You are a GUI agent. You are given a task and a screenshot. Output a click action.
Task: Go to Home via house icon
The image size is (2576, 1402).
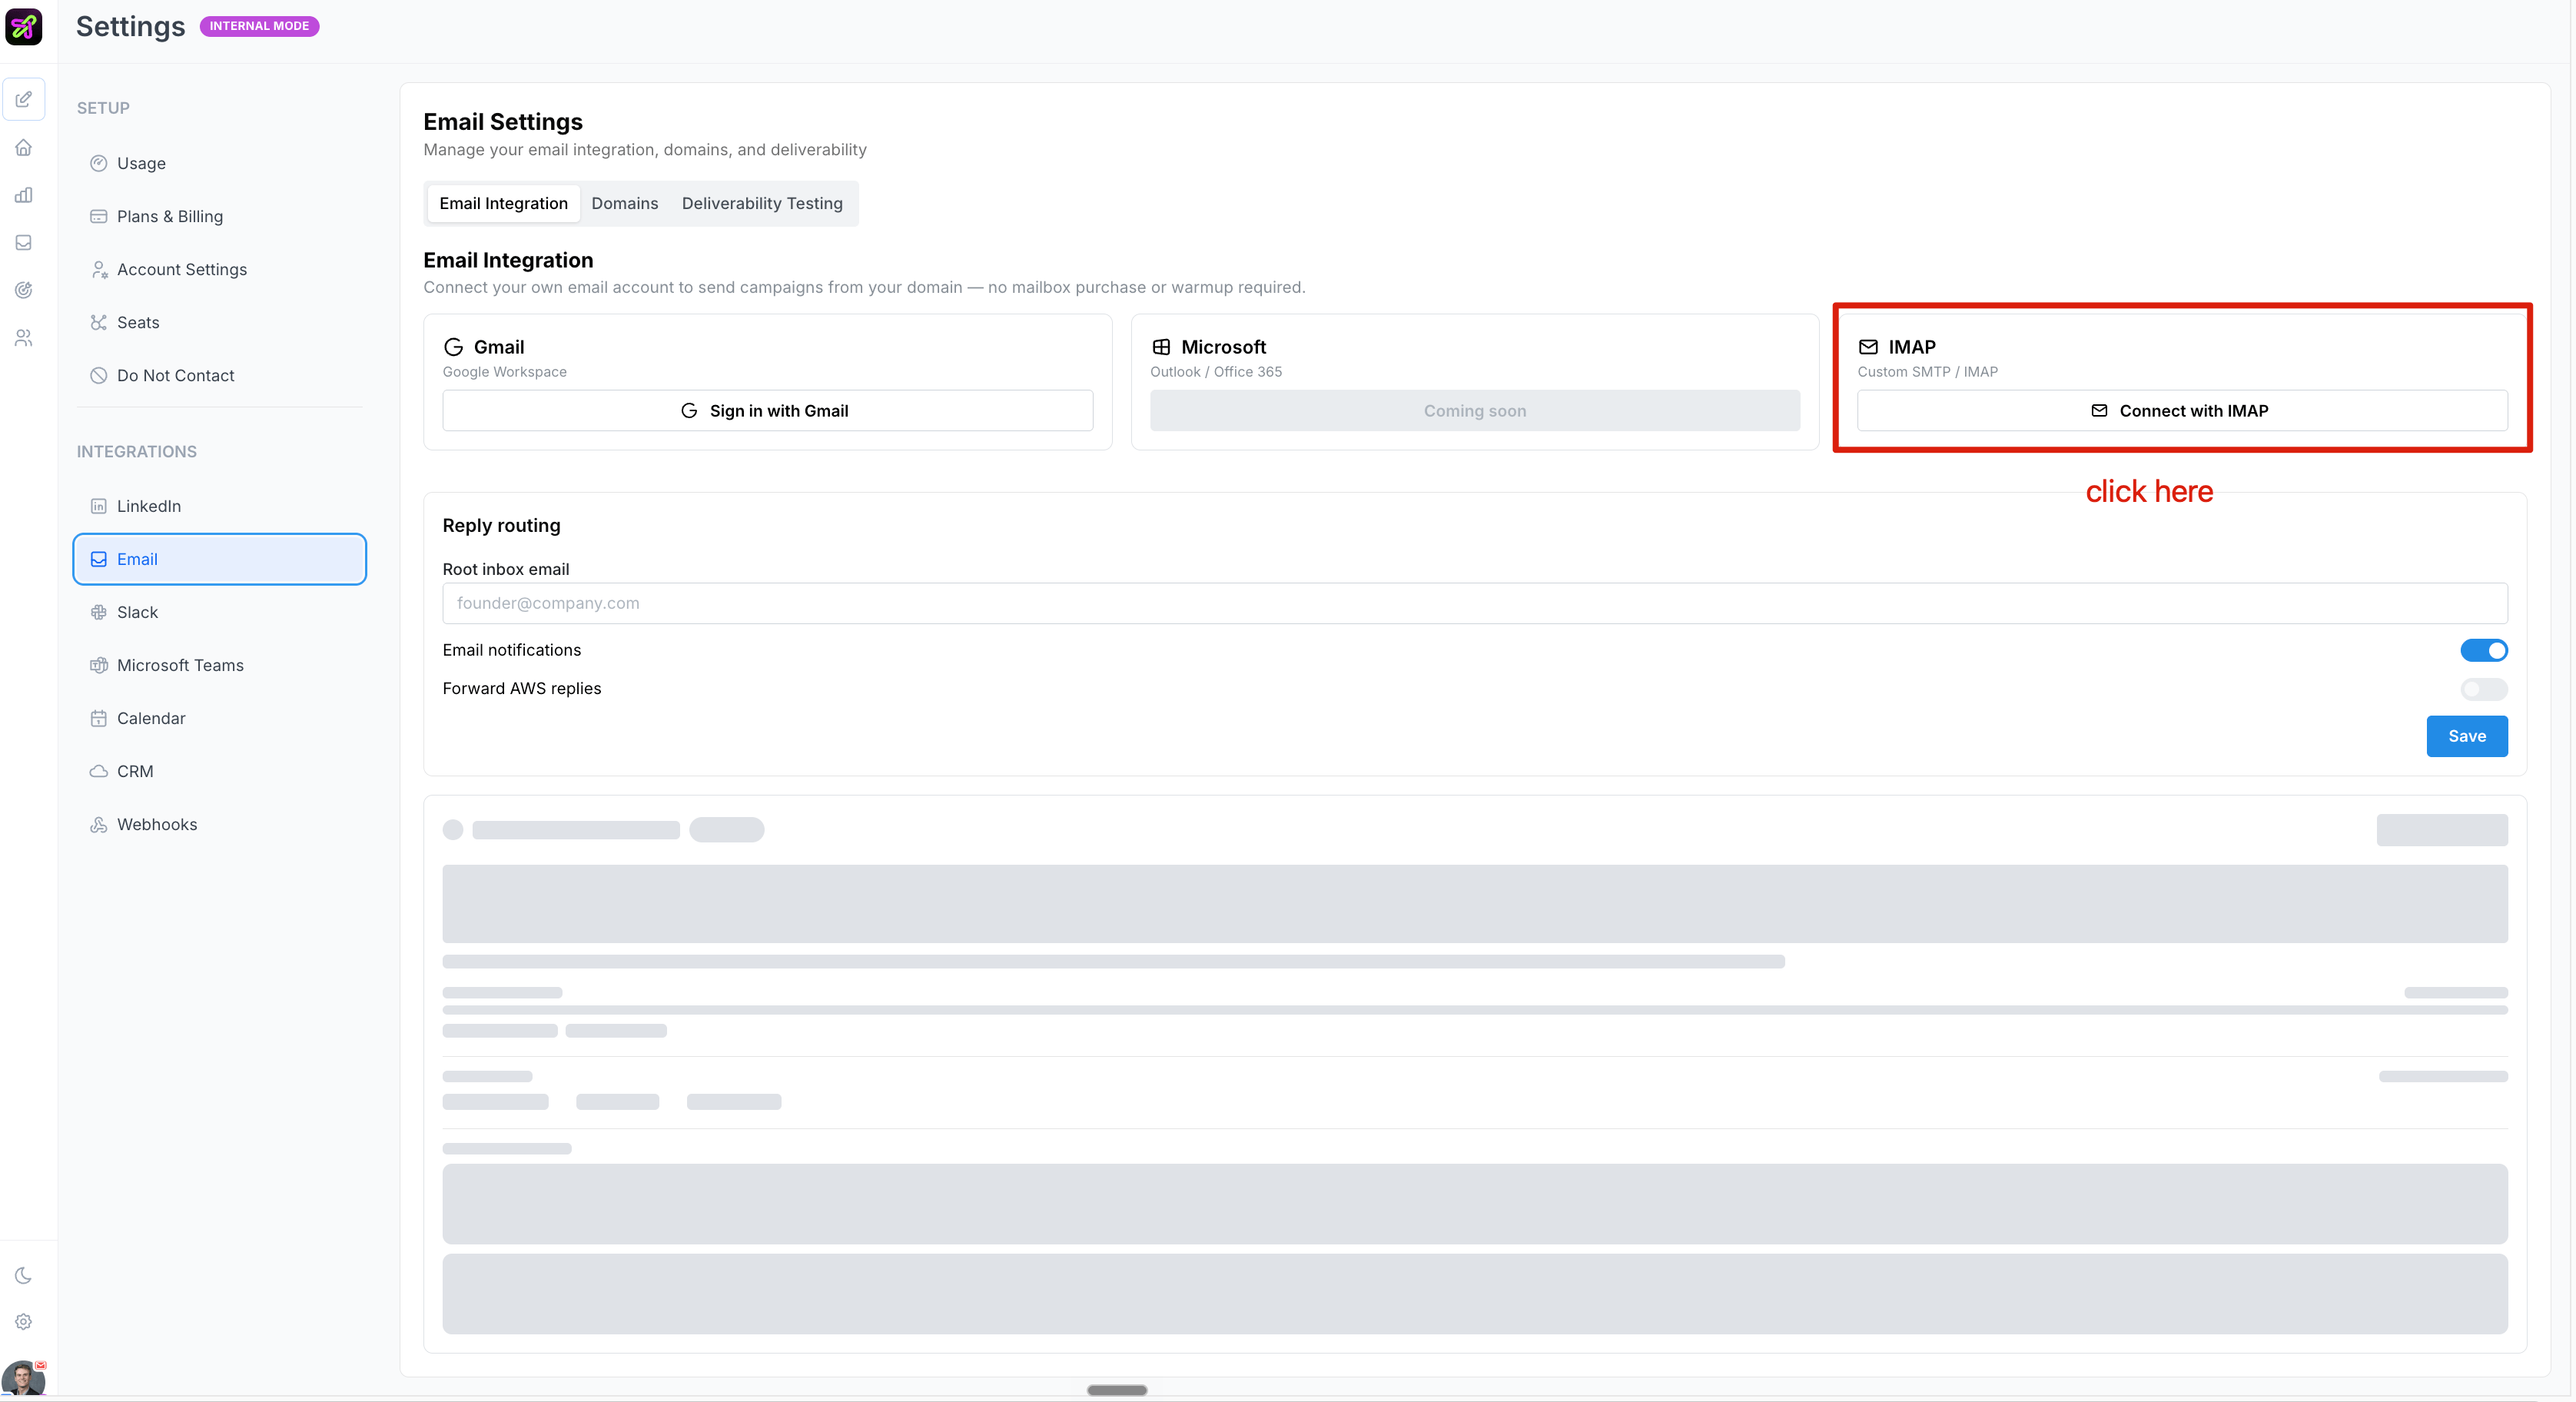click(24, 147)
